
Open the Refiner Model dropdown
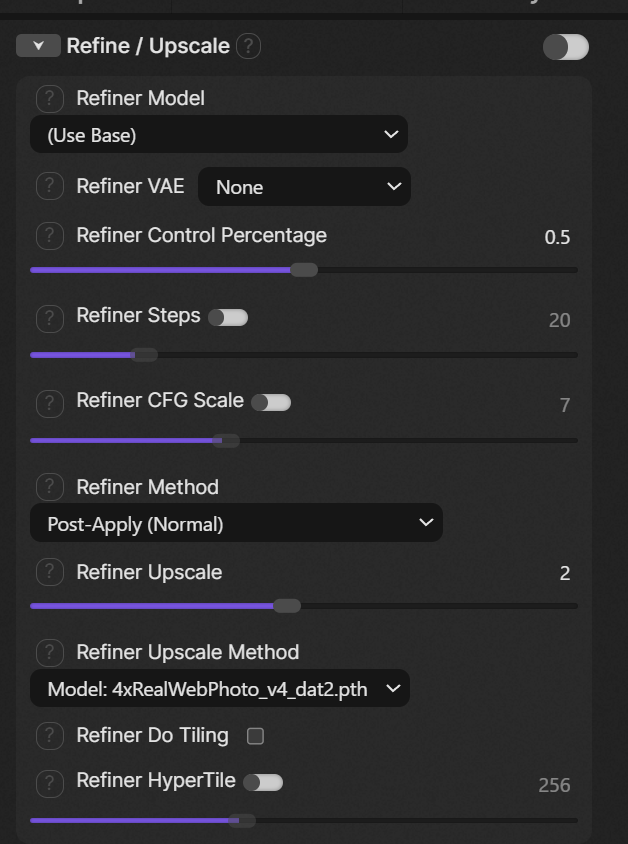click(218, 135)
